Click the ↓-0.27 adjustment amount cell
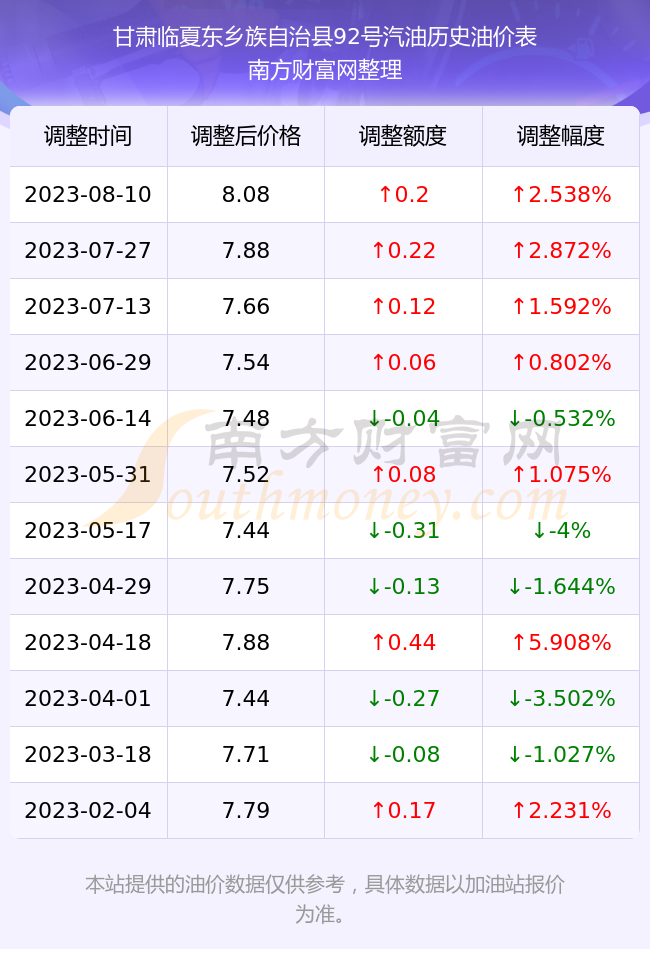Screen dimensions: 650x980 [x=403, y=698]
